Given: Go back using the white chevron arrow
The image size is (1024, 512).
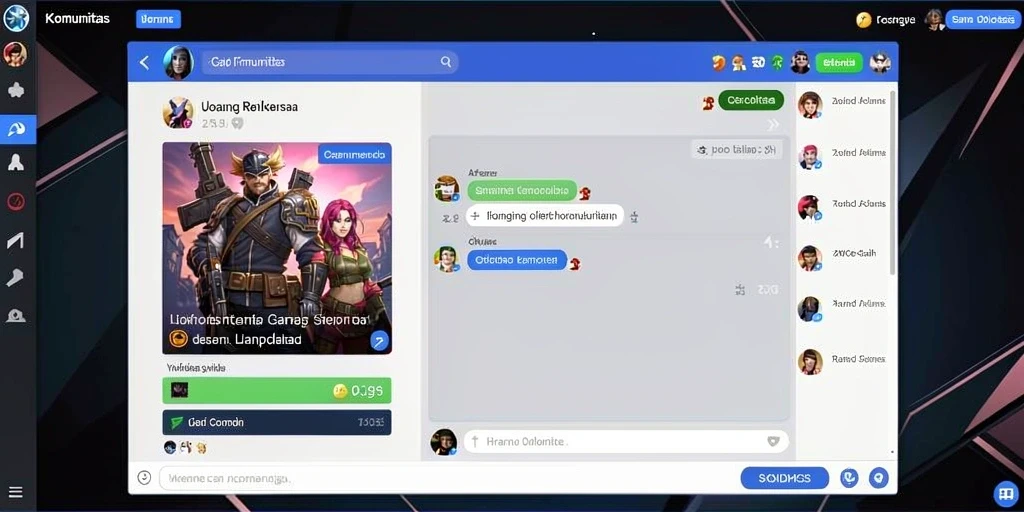Looking at the screenshot, I should [x=144, y=62].
